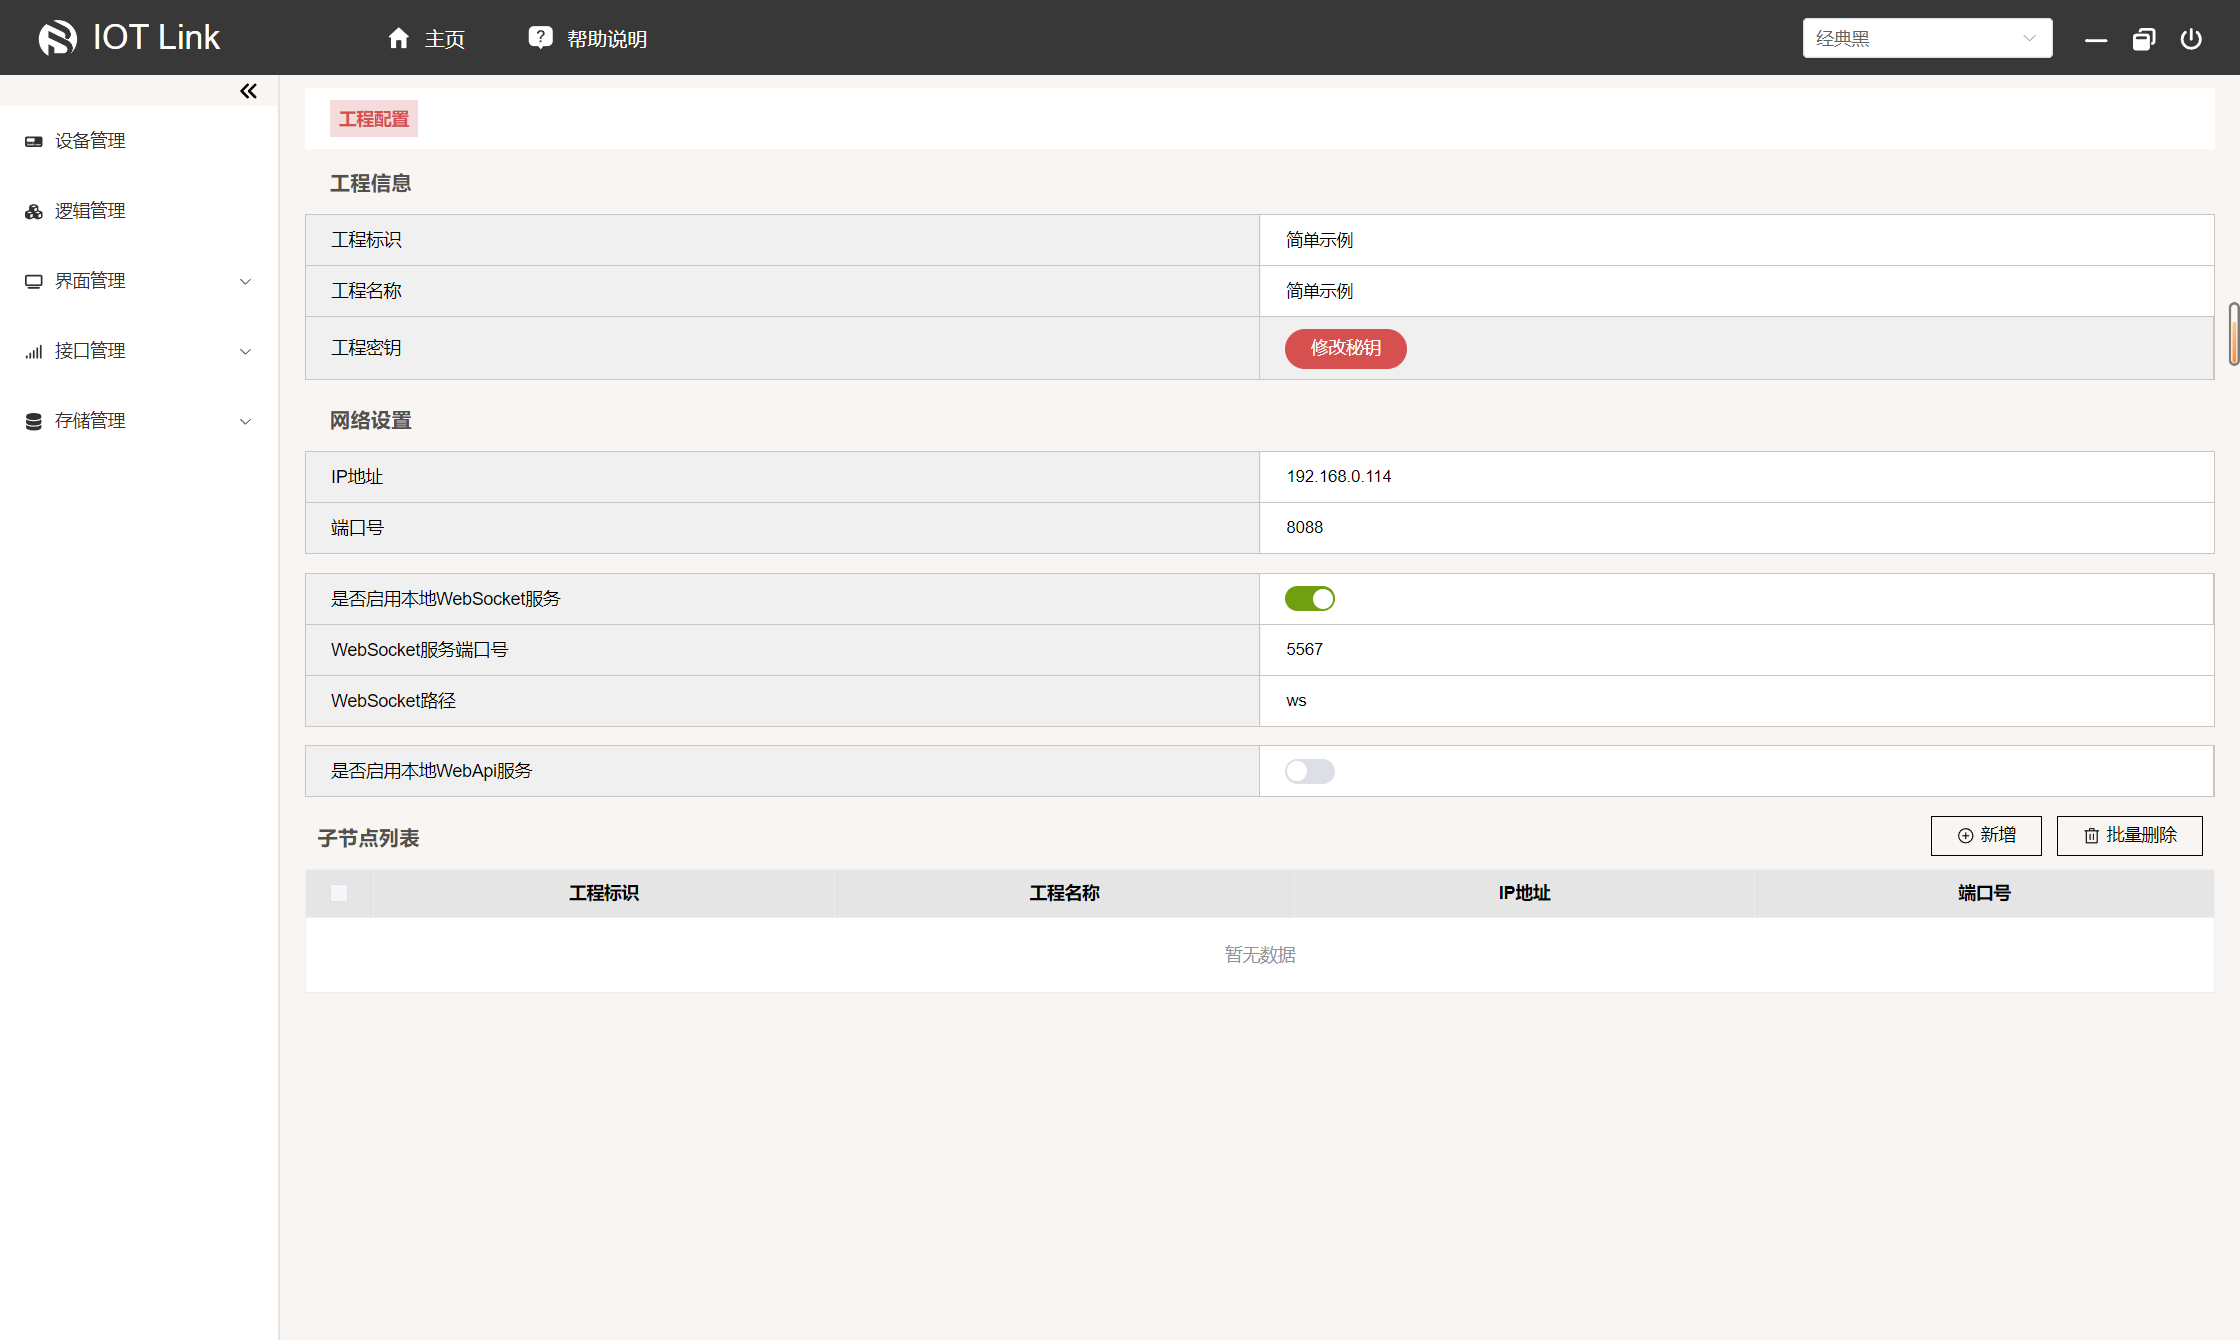Click the WebSocket路径 field ws
The height and width of the screenshot is (1340, 2240).
tap(1736, 701)
